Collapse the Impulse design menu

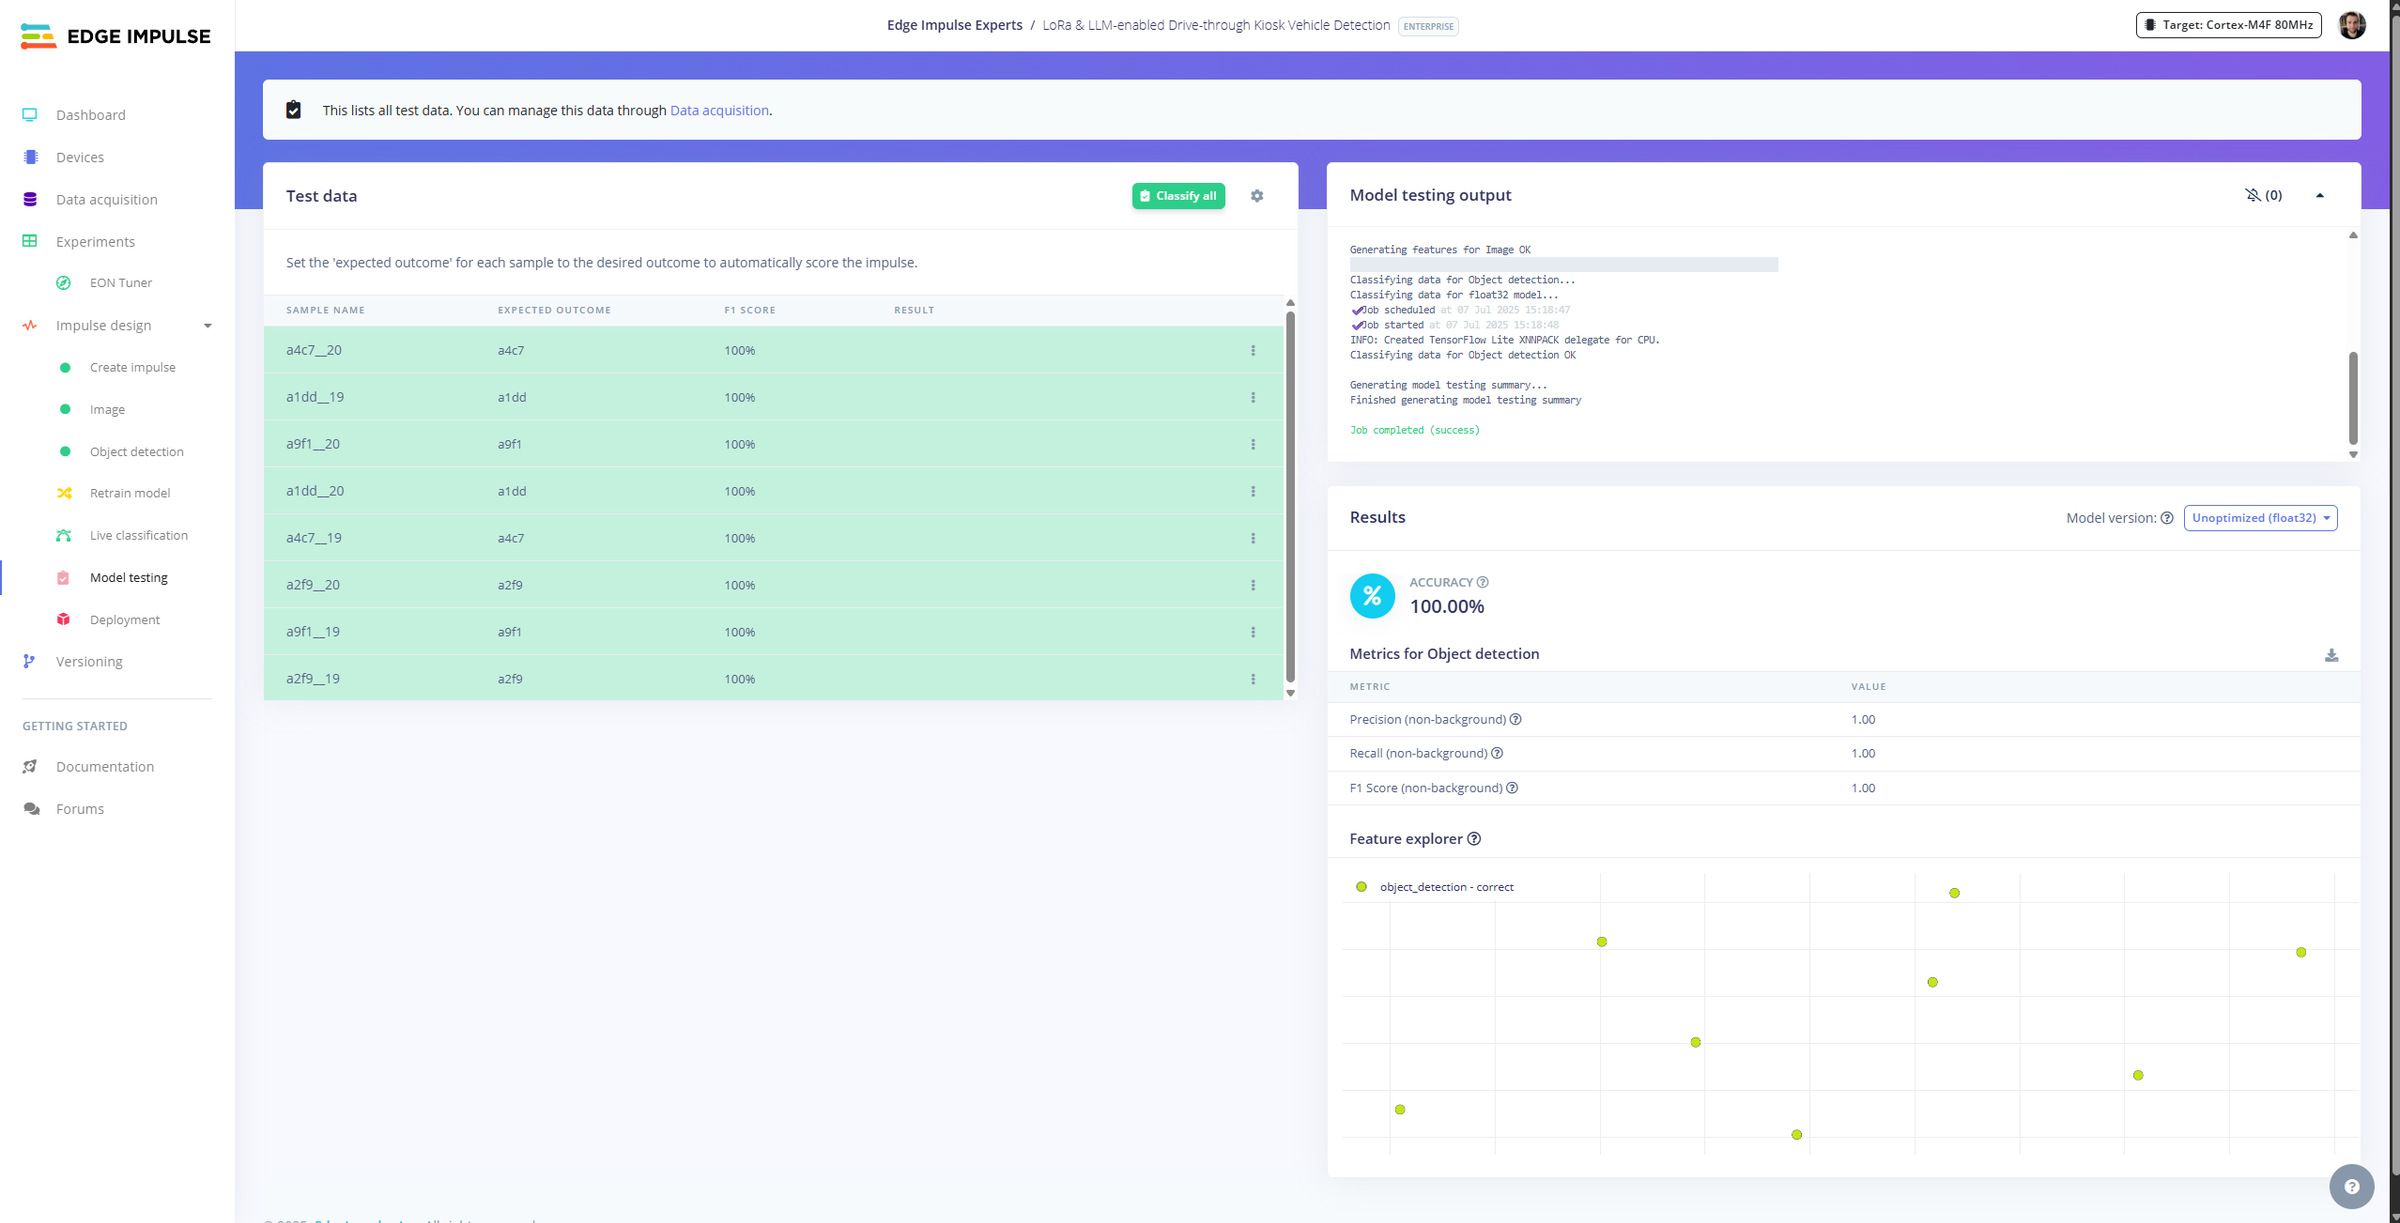[x=208, y=326]
